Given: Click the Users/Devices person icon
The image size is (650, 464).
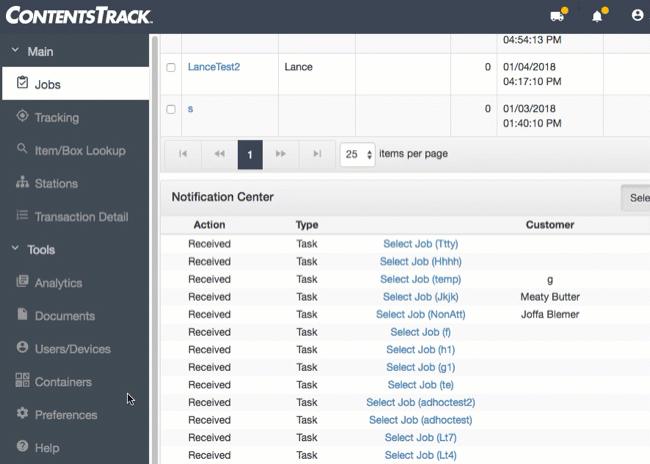Looking at the screenshot, I should point(22,347).
